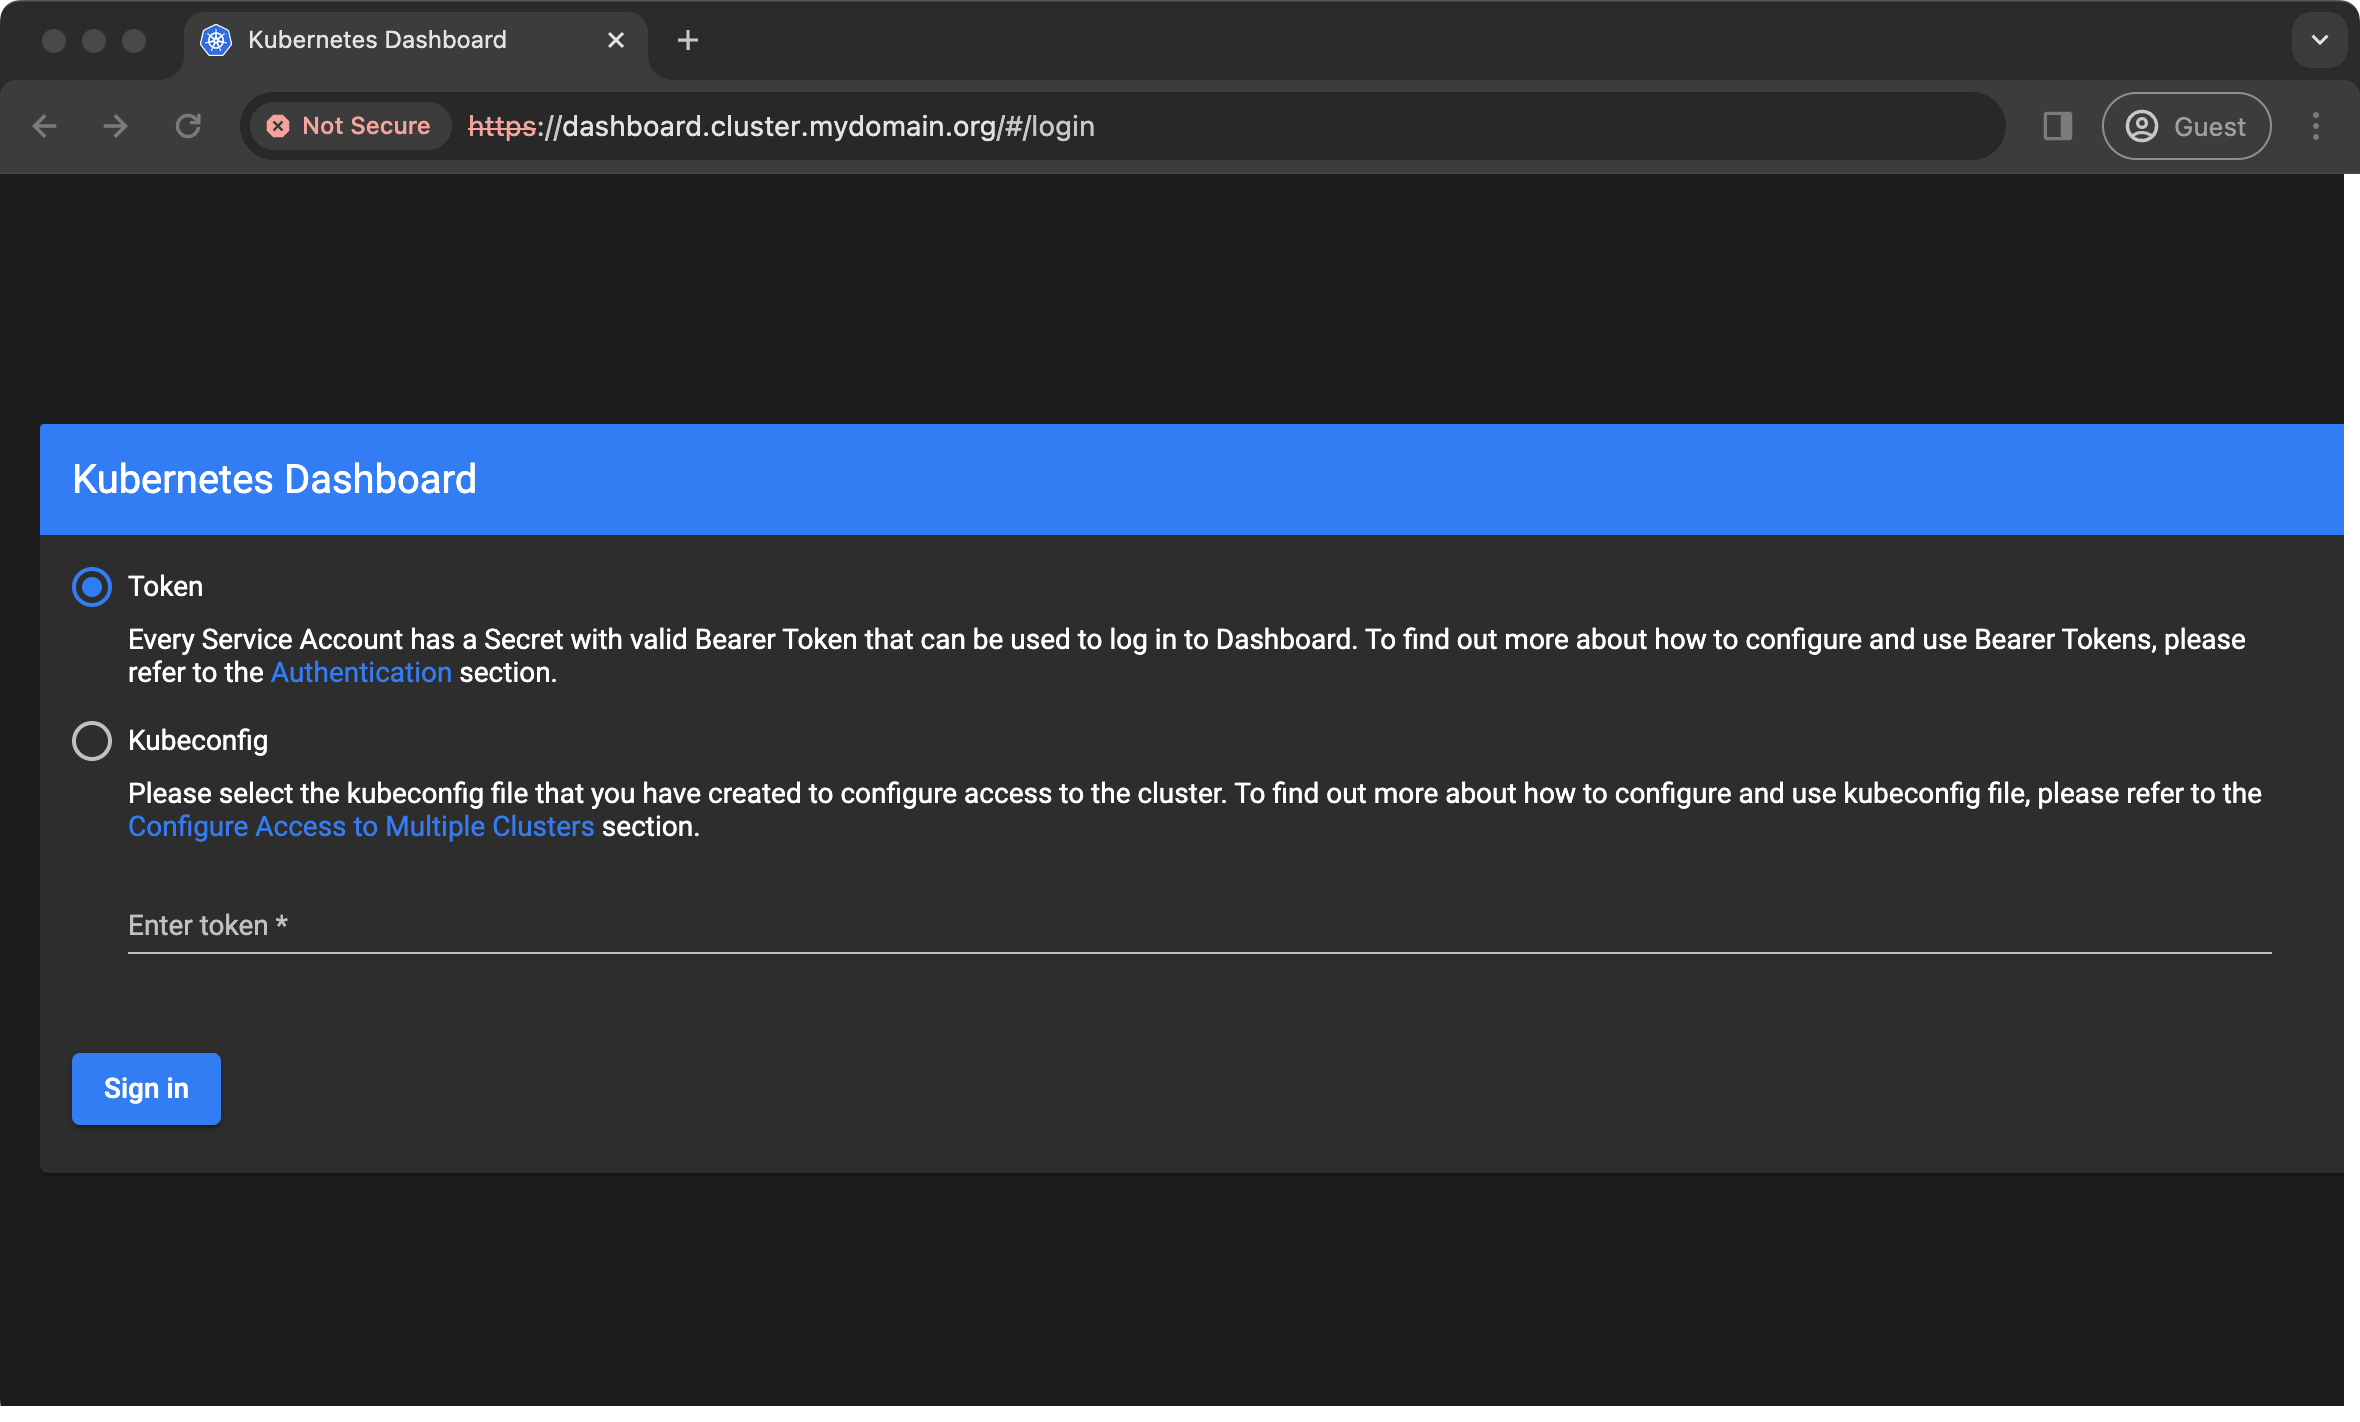
Task: Open Chrome's three-dot menu
Action: [x=2316, y=126]
